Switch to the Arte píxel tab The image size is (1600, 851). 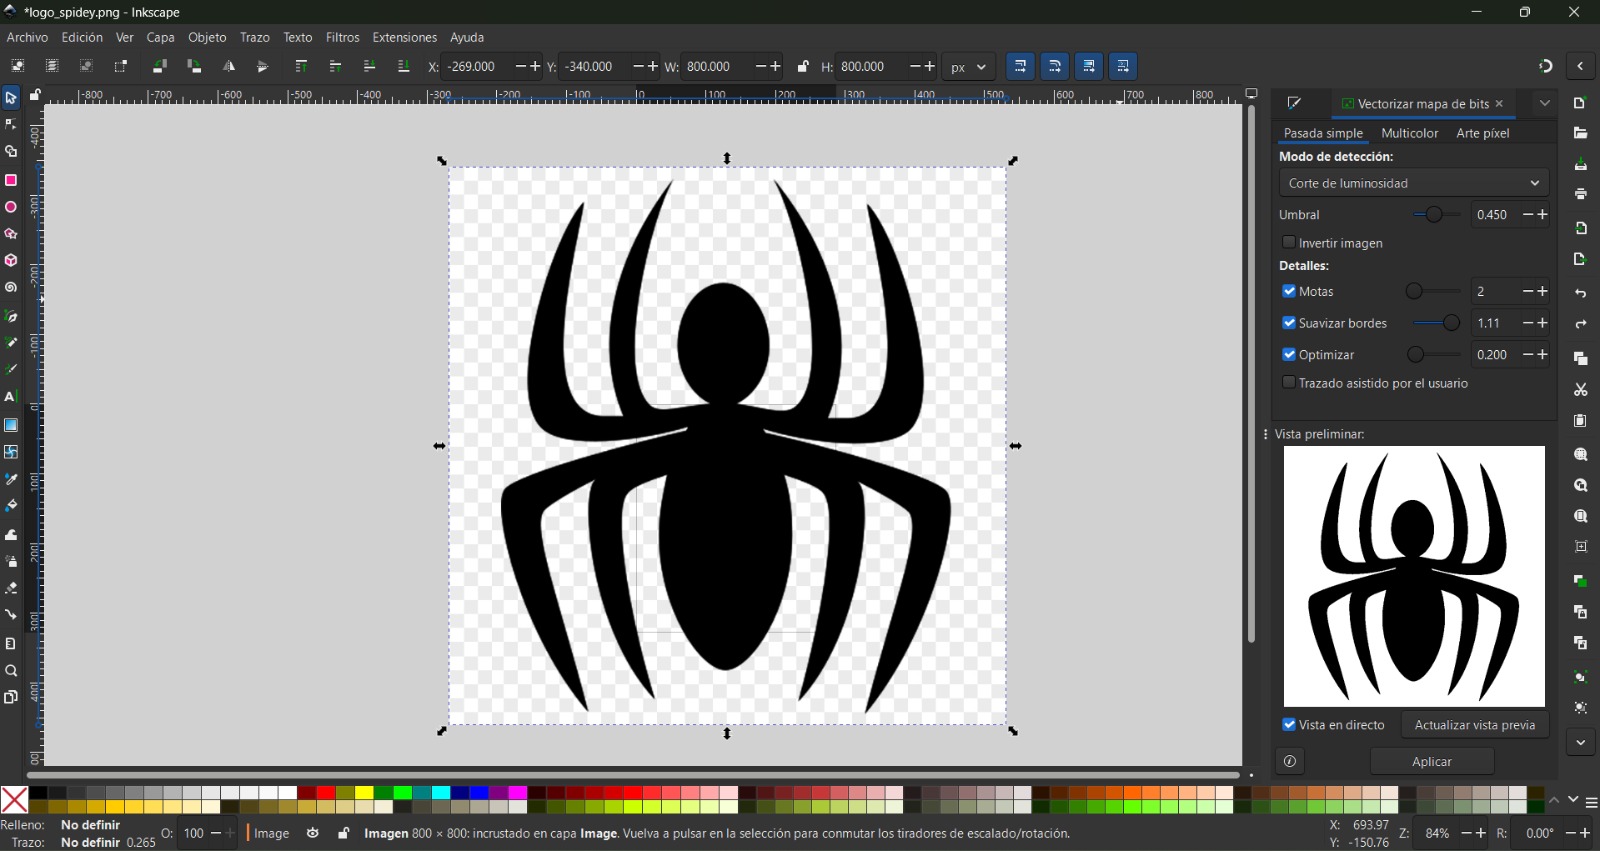[x=1483, y=133]
